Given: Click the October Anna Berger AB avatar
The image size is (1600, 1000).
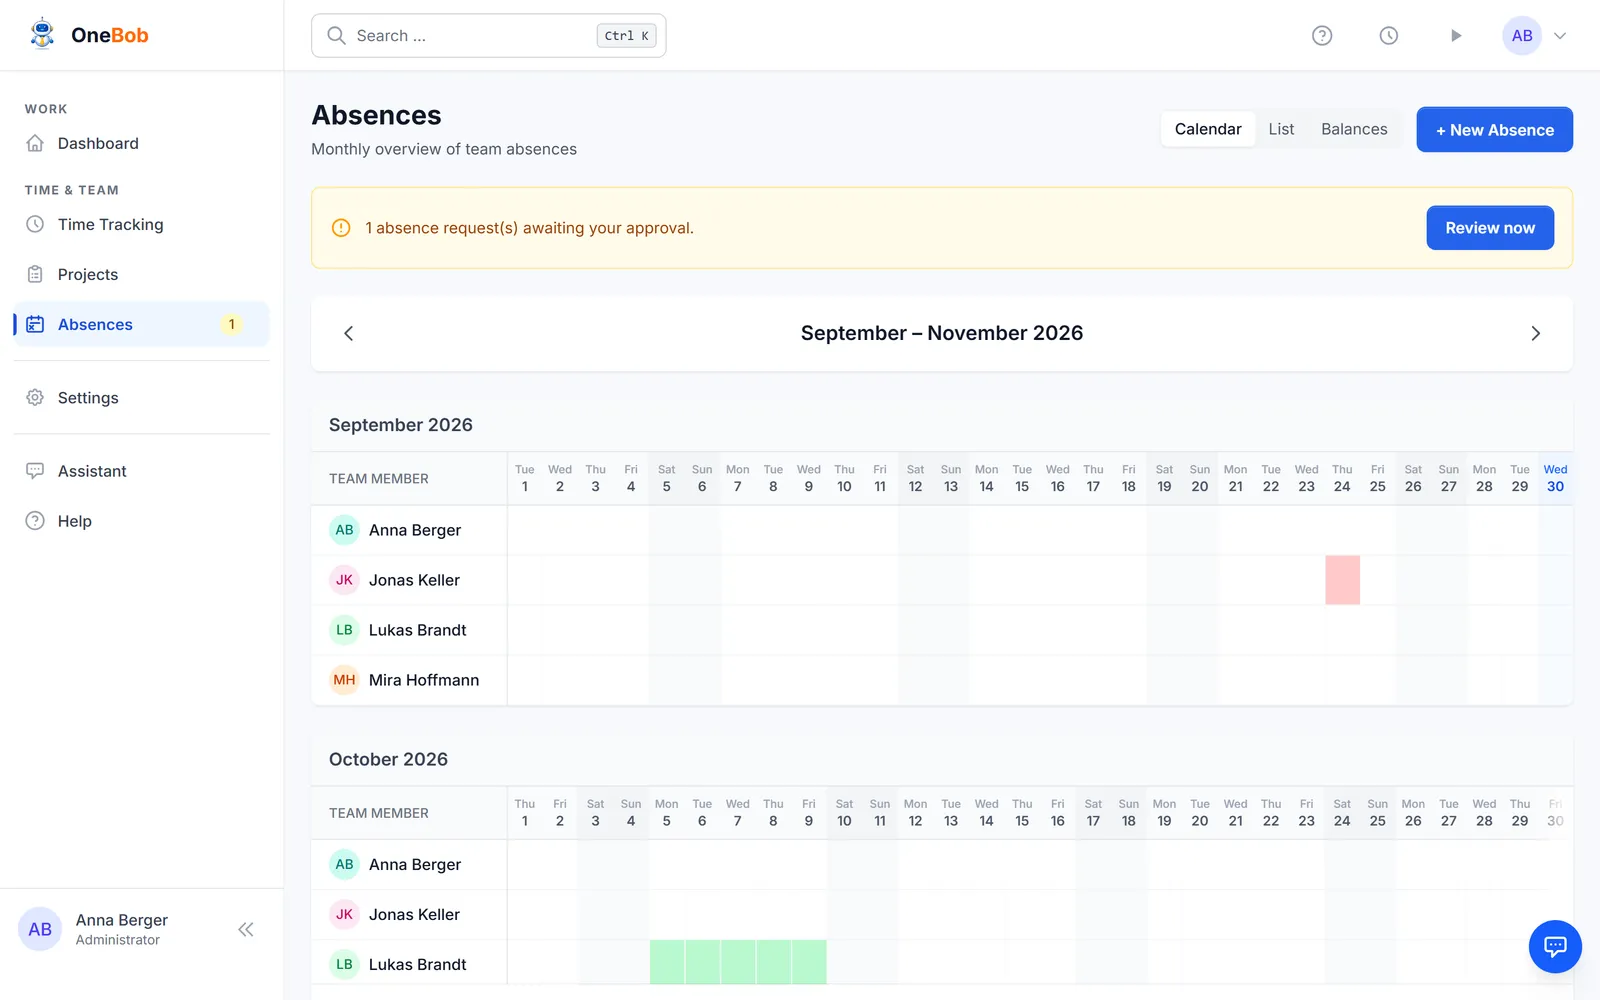Looking at the screenshot, I should pyautogui.click(x=344, y=864).
